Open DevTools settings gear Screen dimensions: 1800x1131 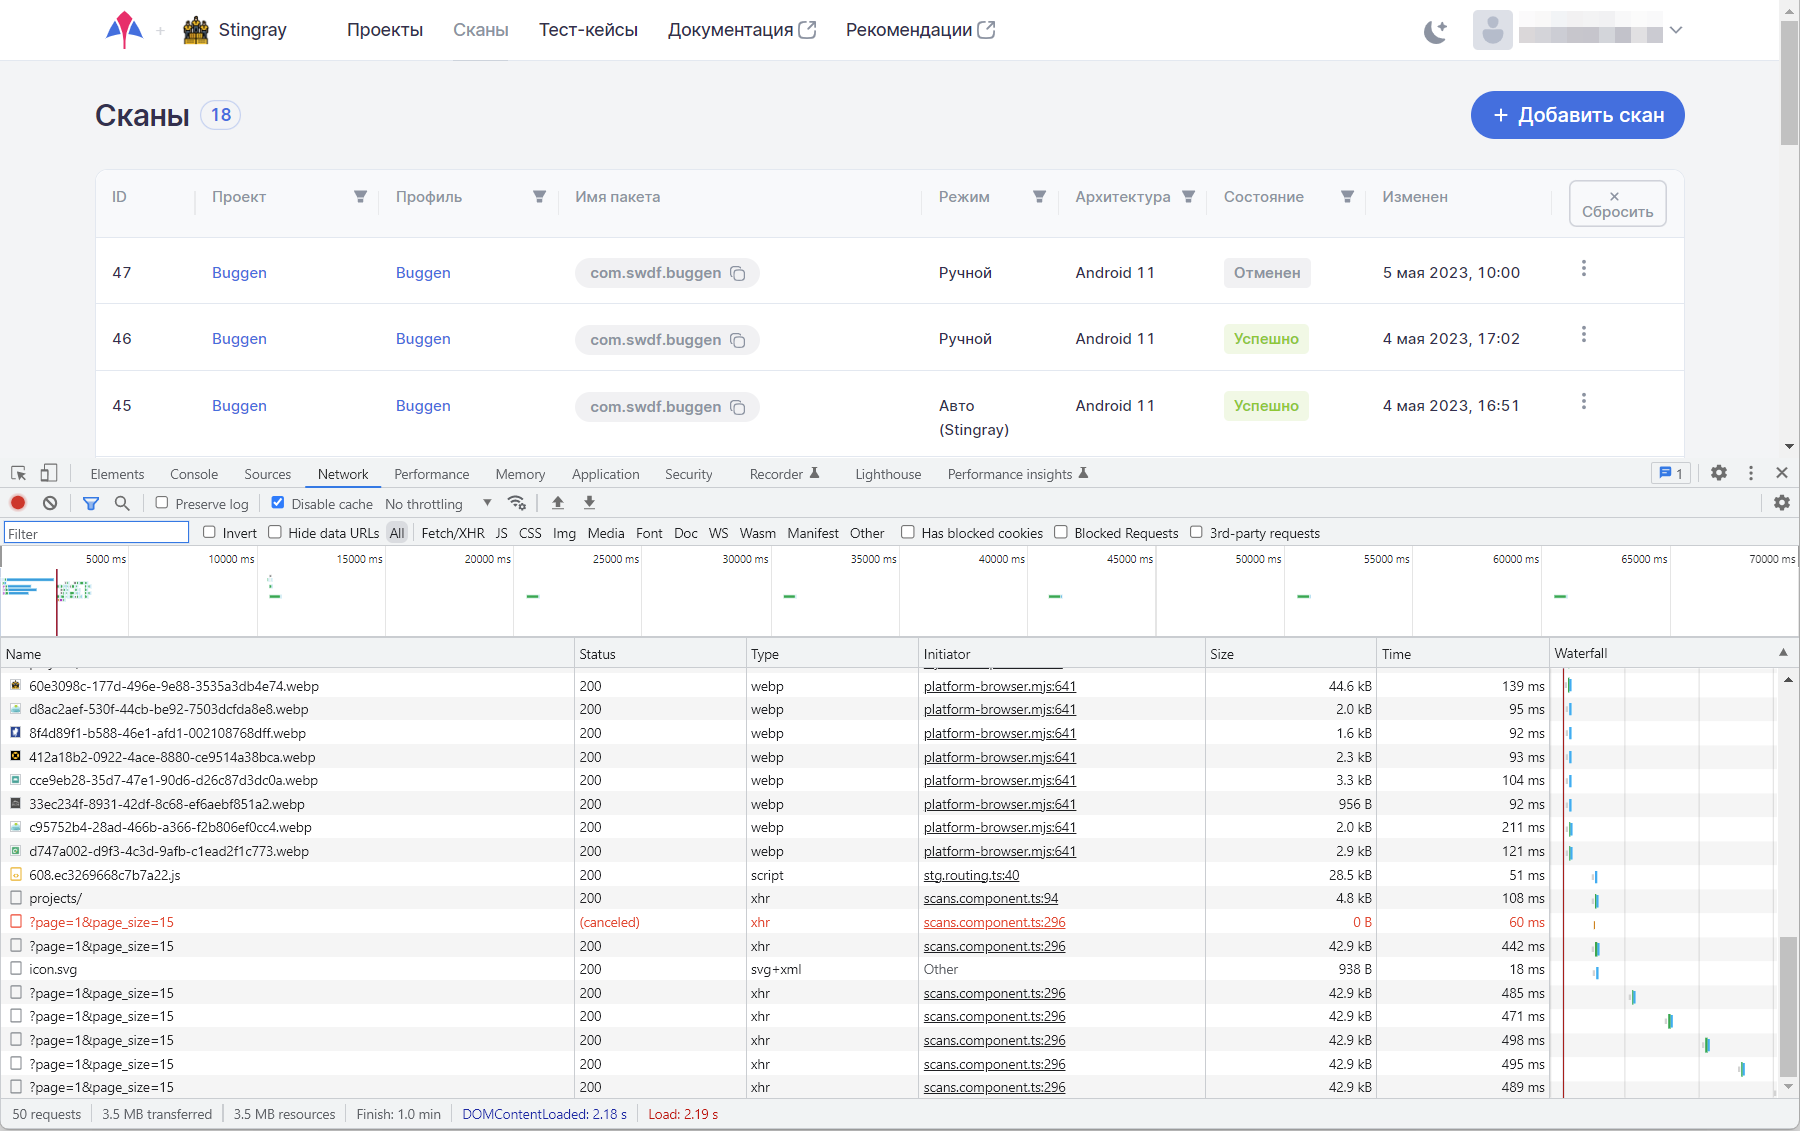click(x=1718, y=473)
